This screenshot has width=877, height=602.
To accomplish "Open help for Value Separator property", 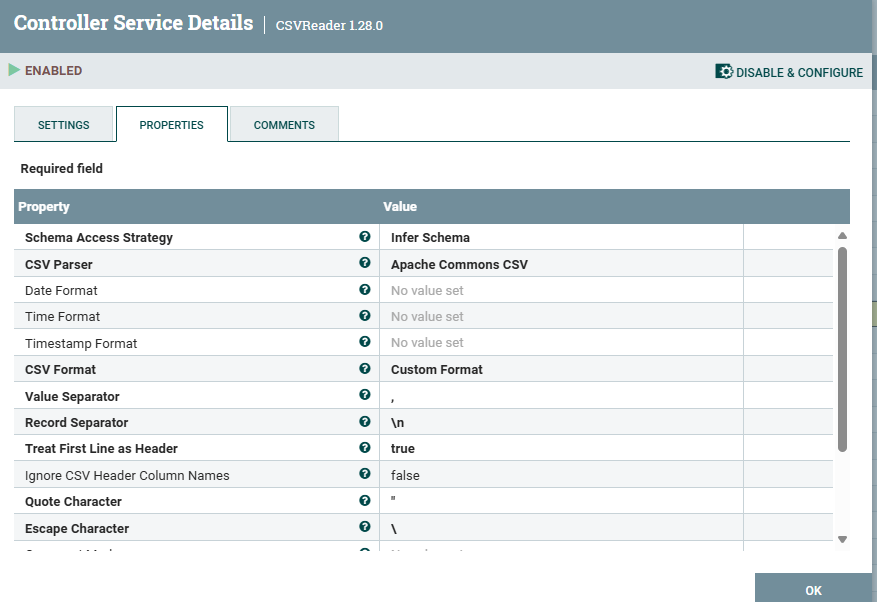I will (x=365, y=395).
